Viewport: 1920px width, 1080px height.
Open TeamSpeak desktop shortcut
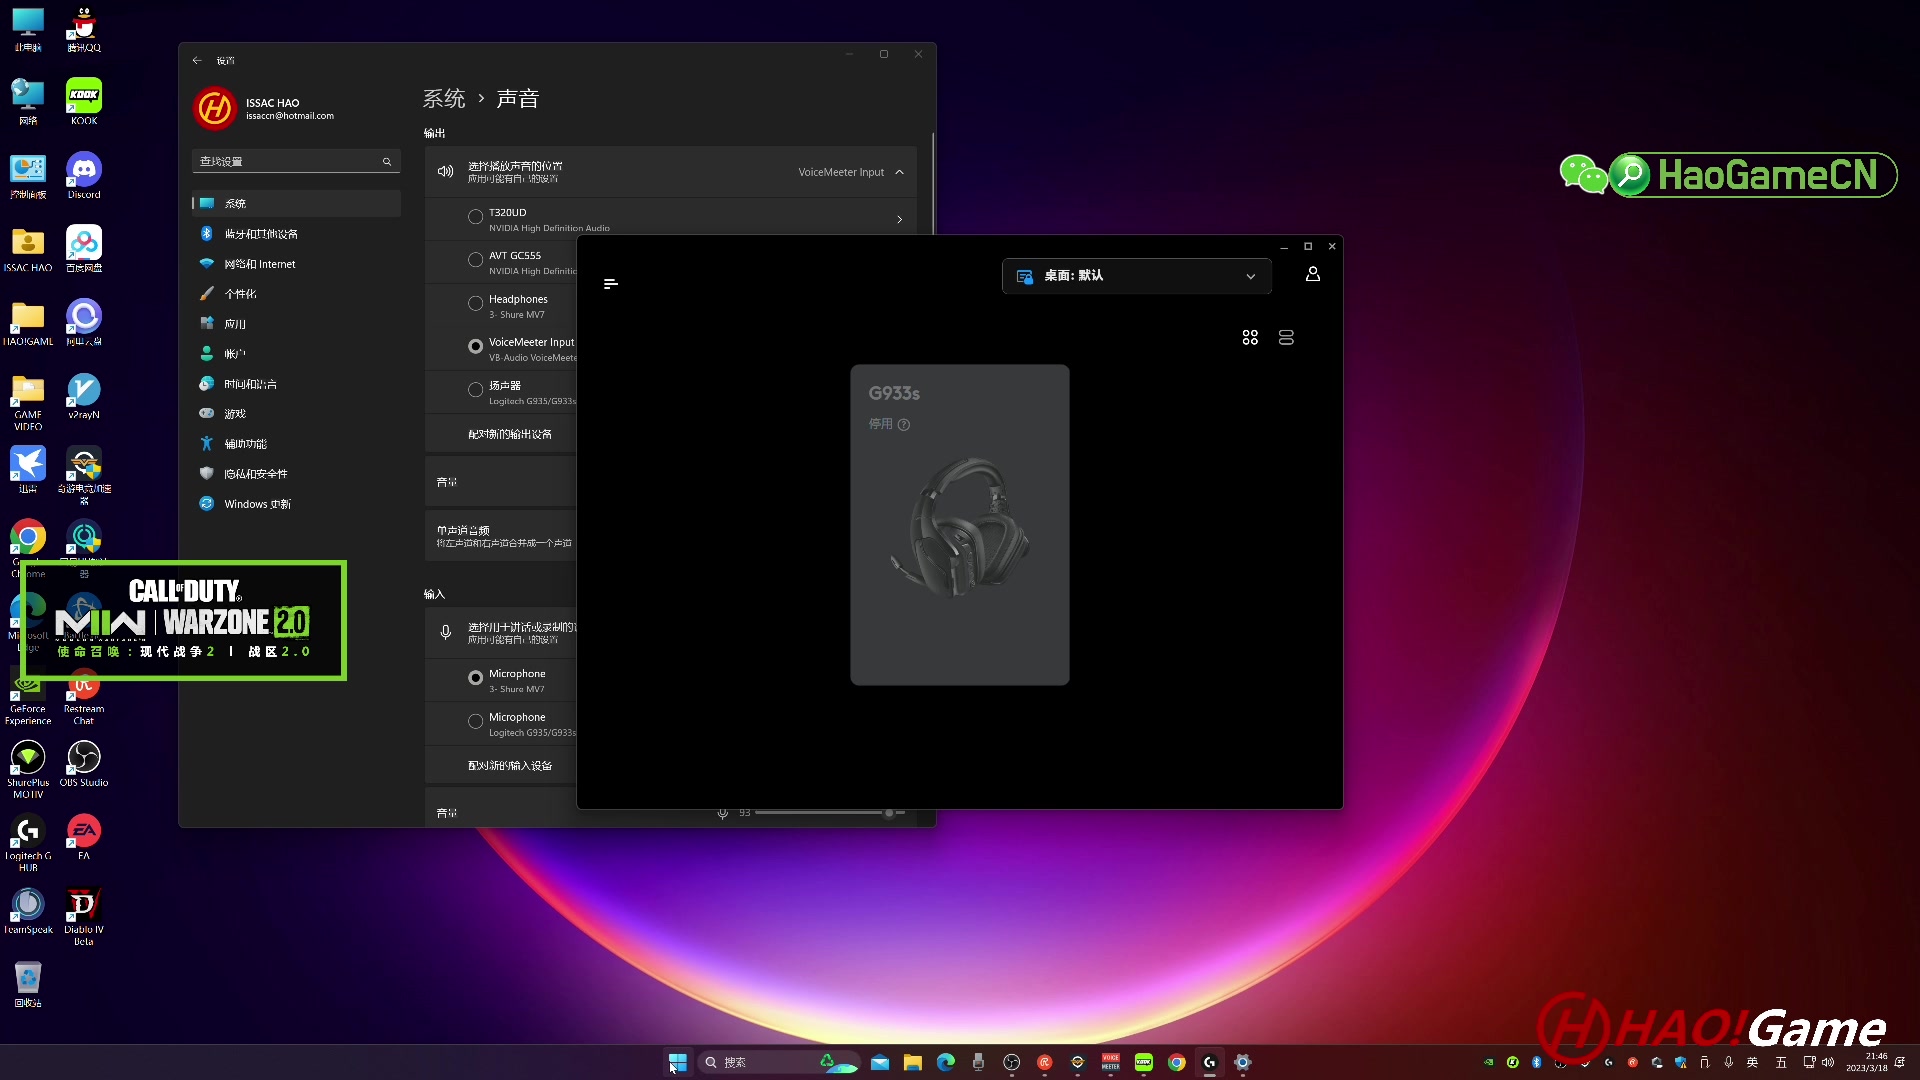(x=28, y=911)
